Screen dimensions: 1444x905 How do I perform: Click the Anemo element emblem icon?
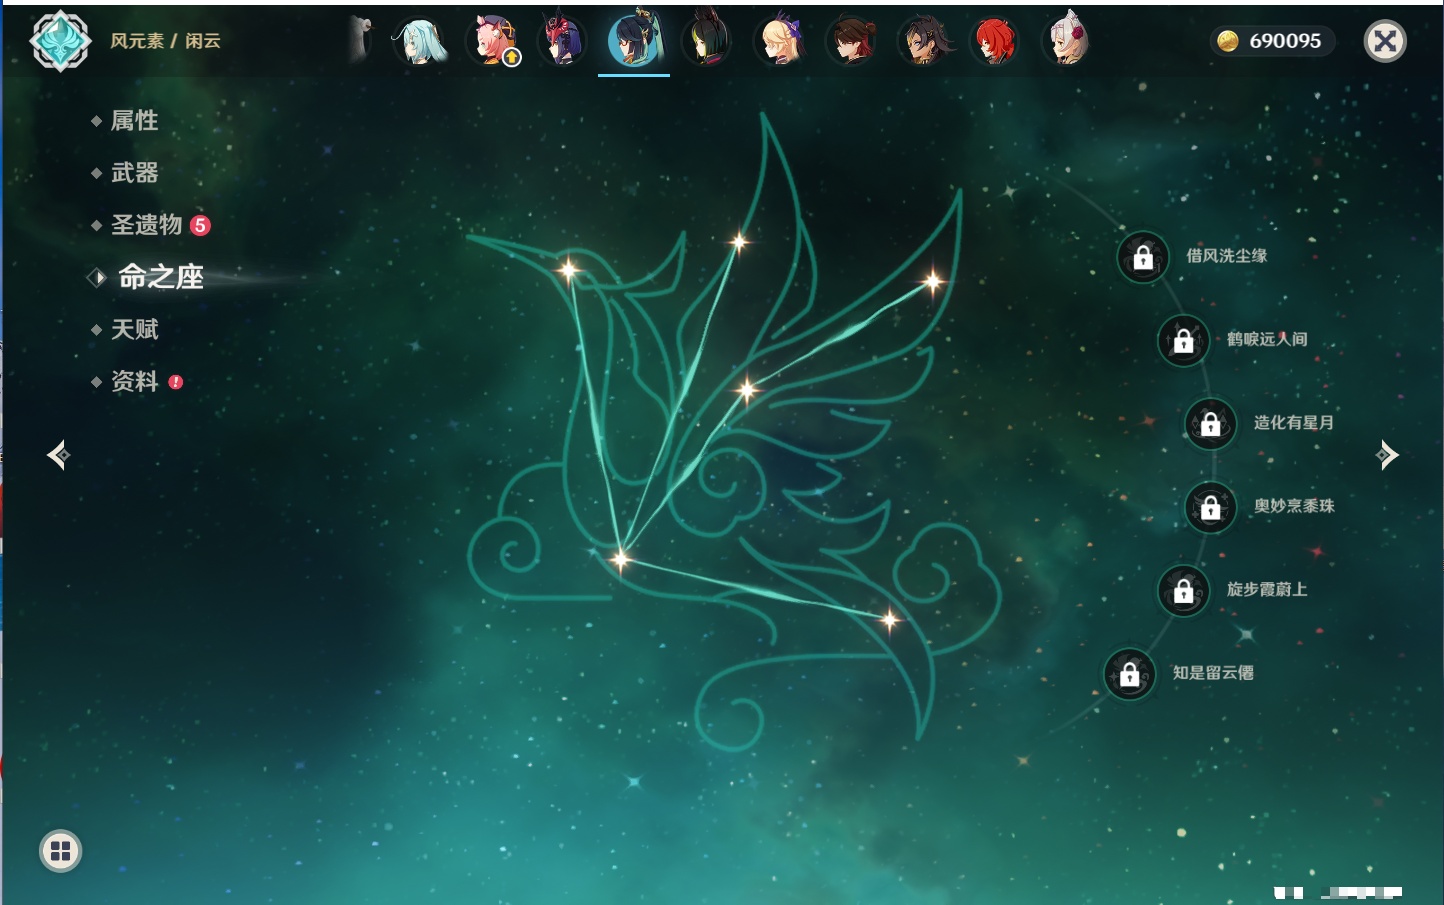click(x=60, y=41)
